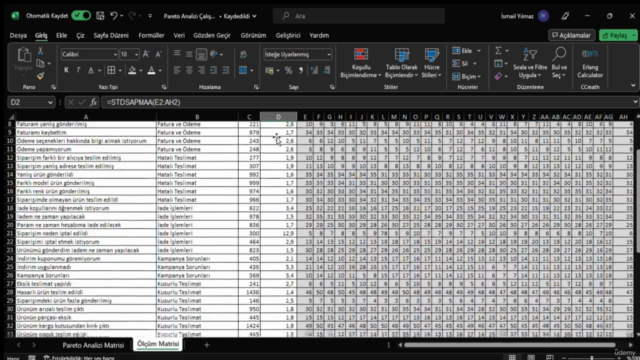The image size is (640, 360).
Task: Click the Wrap Text icon
Action: coord(244,54)
